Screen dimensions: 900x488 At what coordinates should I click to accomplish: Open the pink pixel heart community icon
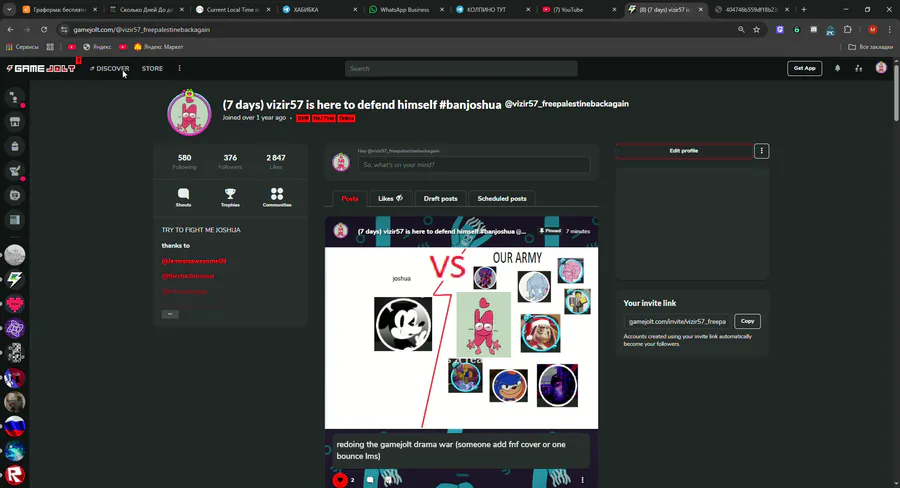pyautogui.click(x=15, y=304)
